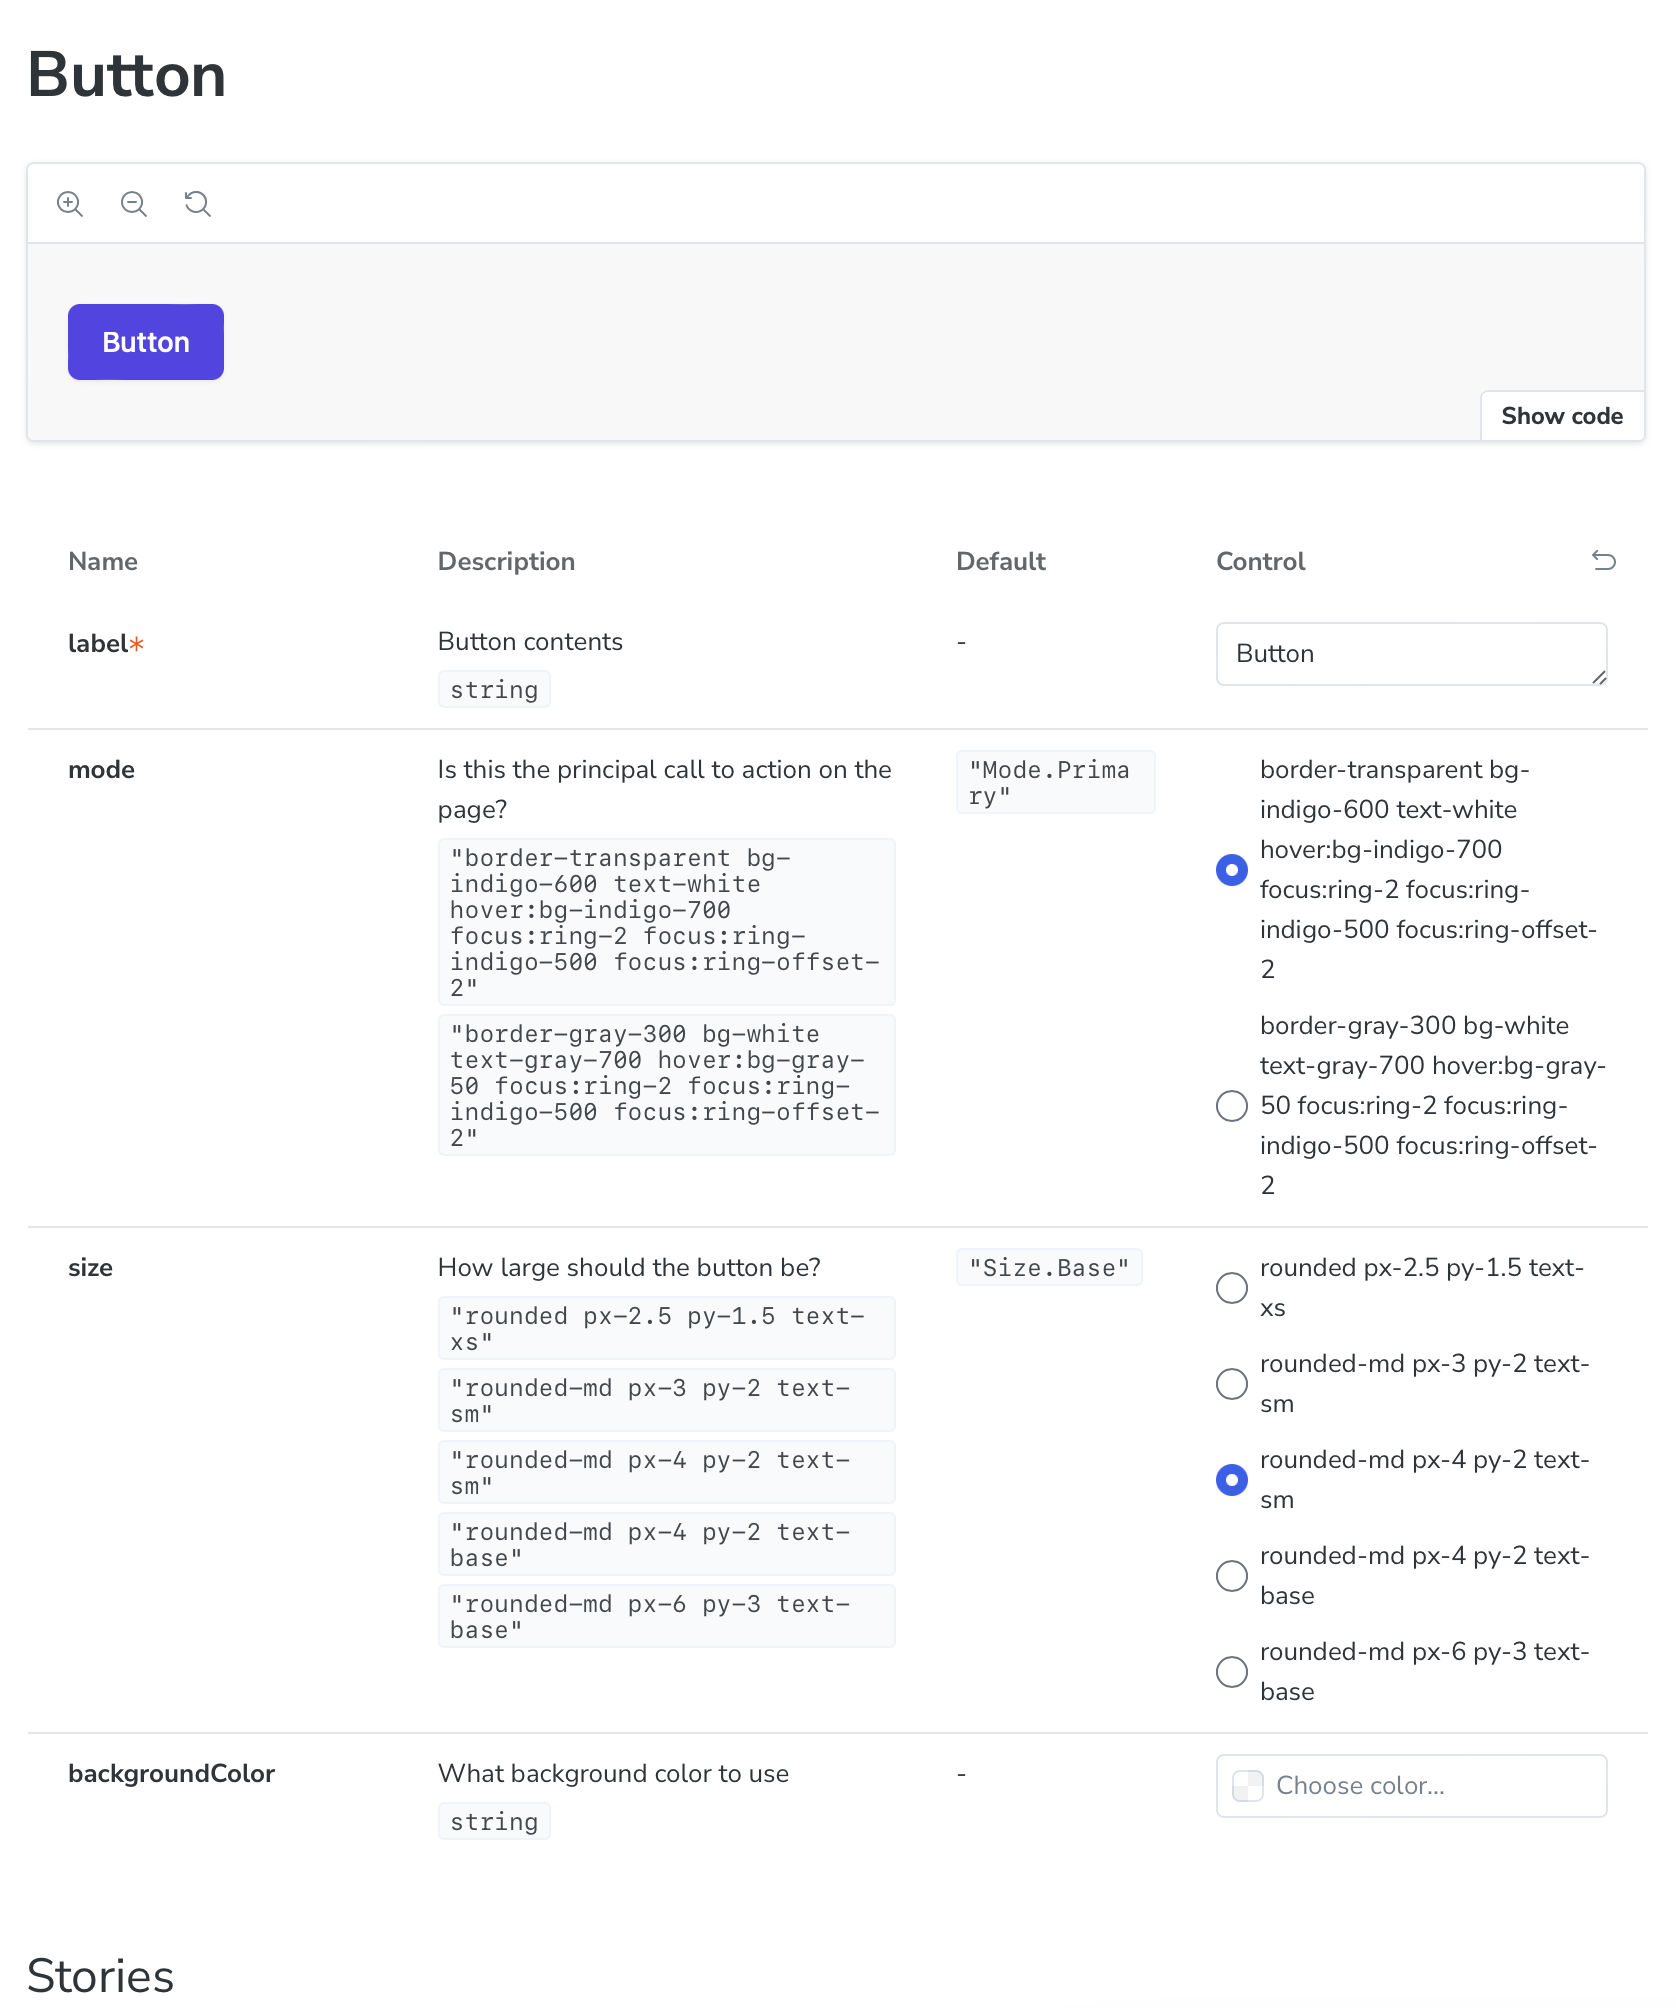This screenshot has height=2008, width=1676.
Task: Select the bg-indigo-600 primary mode radio
Action: point(1232,870)
